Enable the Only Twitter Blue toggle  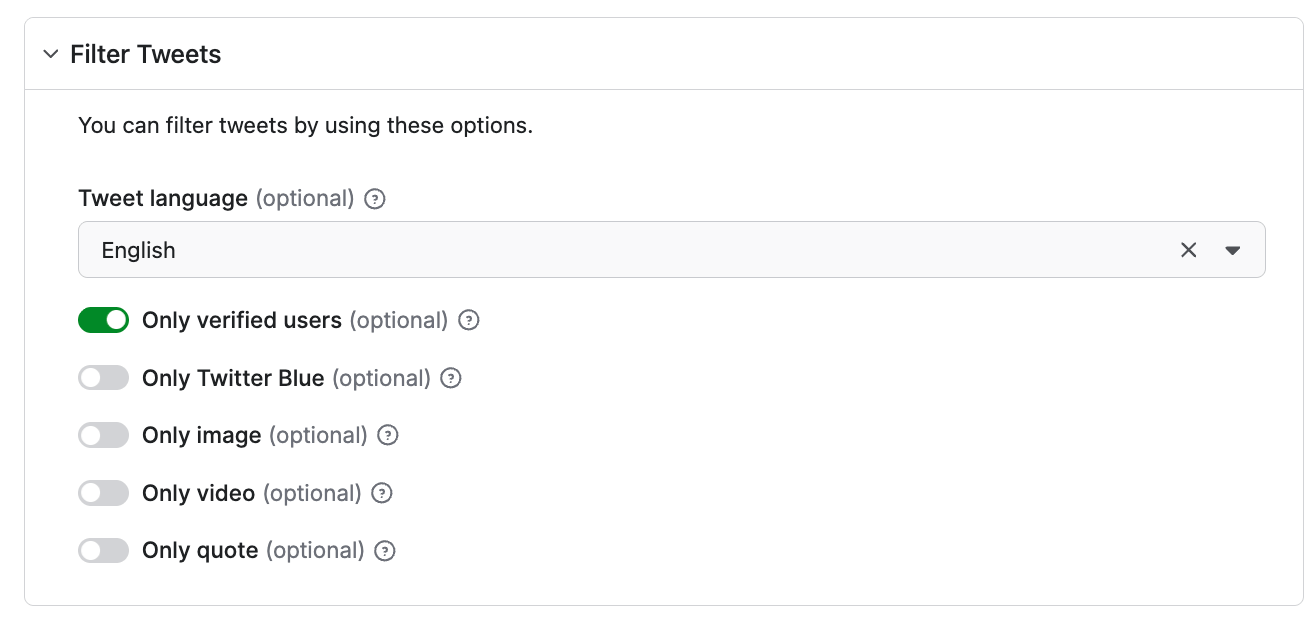[x=103, y=378]
